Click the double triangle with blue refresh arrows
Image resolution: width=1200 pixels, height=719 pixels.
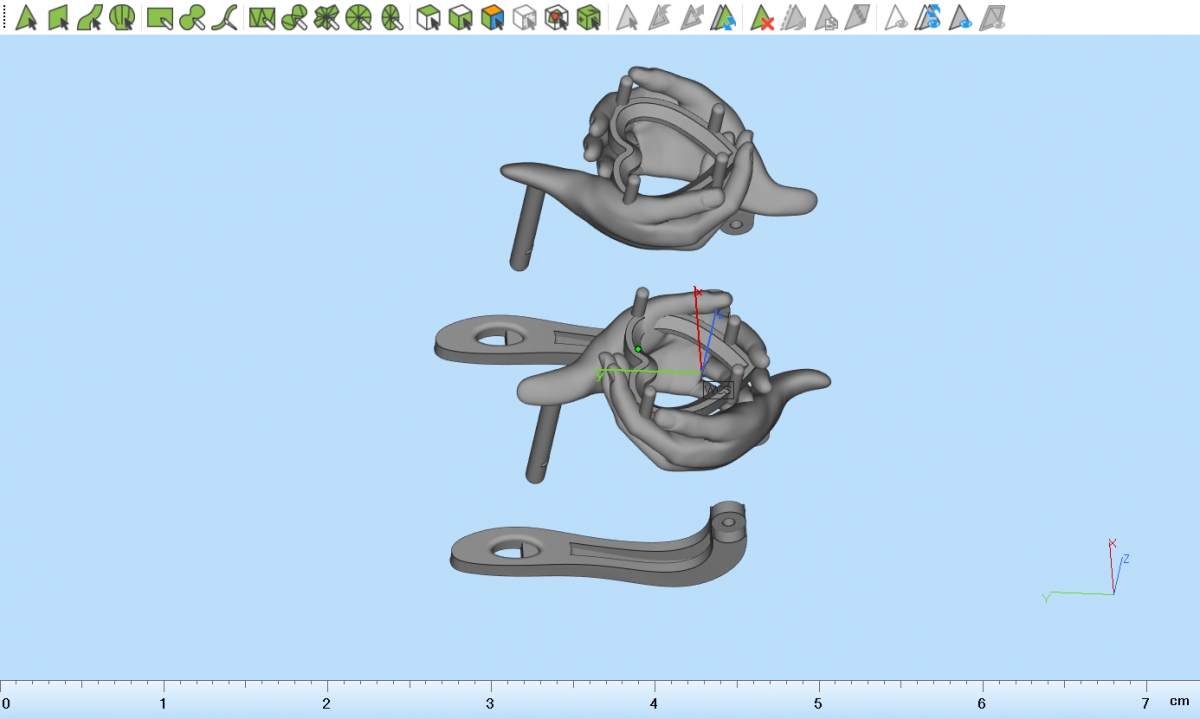pos(930,17)
